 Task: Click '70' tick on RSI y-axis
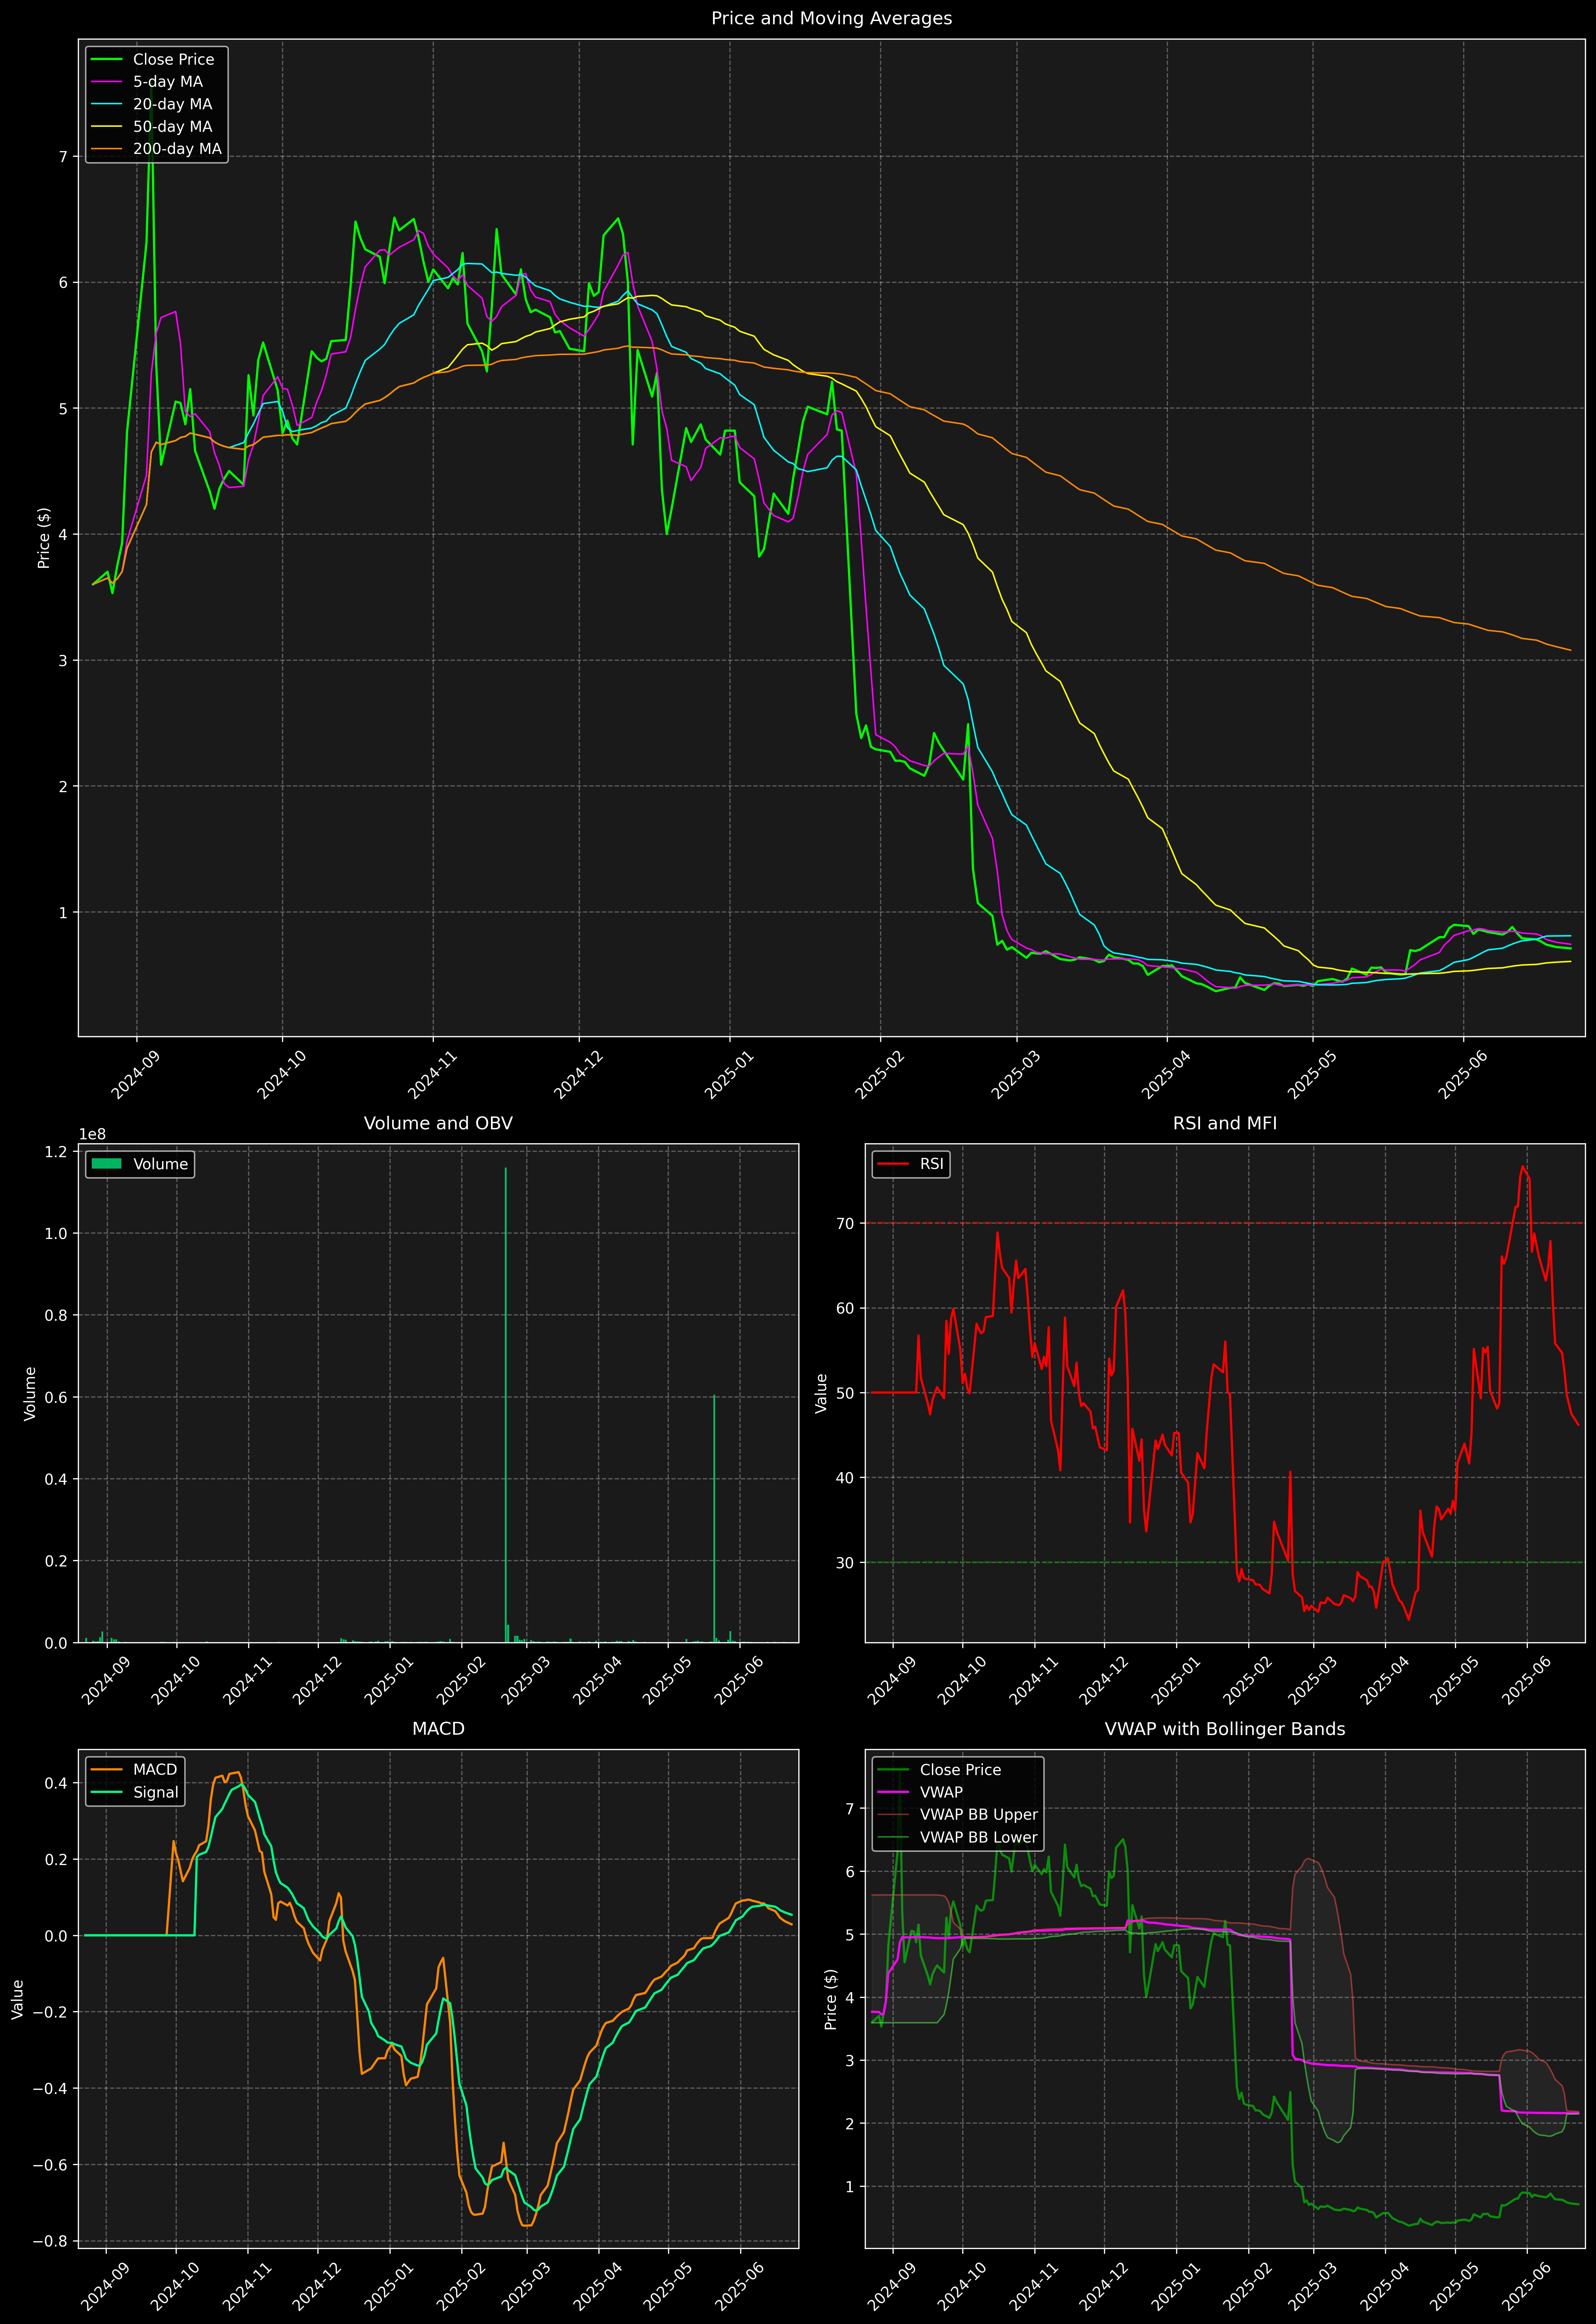pyautogui.click(x=845, y=1224)
